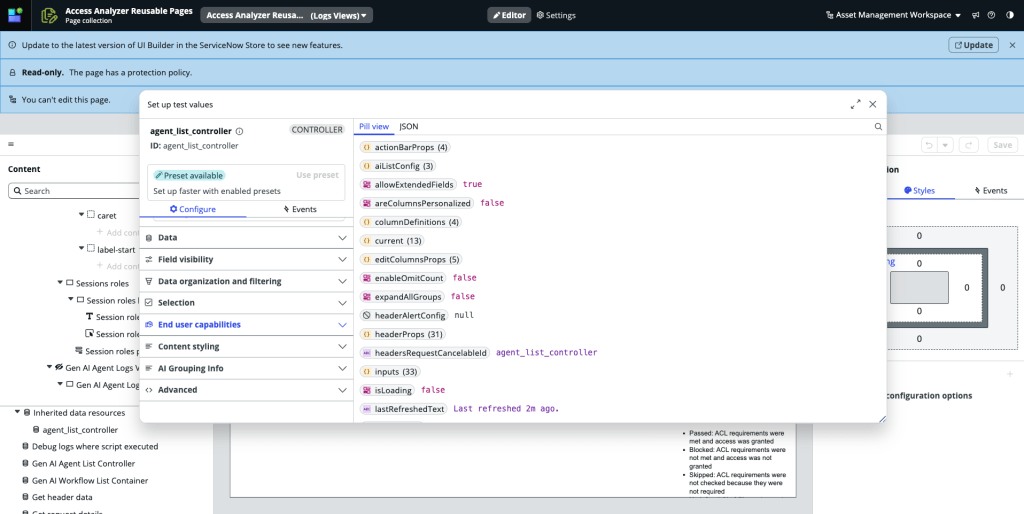The width and height of the screenshot is (1024, 514).
Task: Select the Events tab in dialog
Action: (300, 209)
